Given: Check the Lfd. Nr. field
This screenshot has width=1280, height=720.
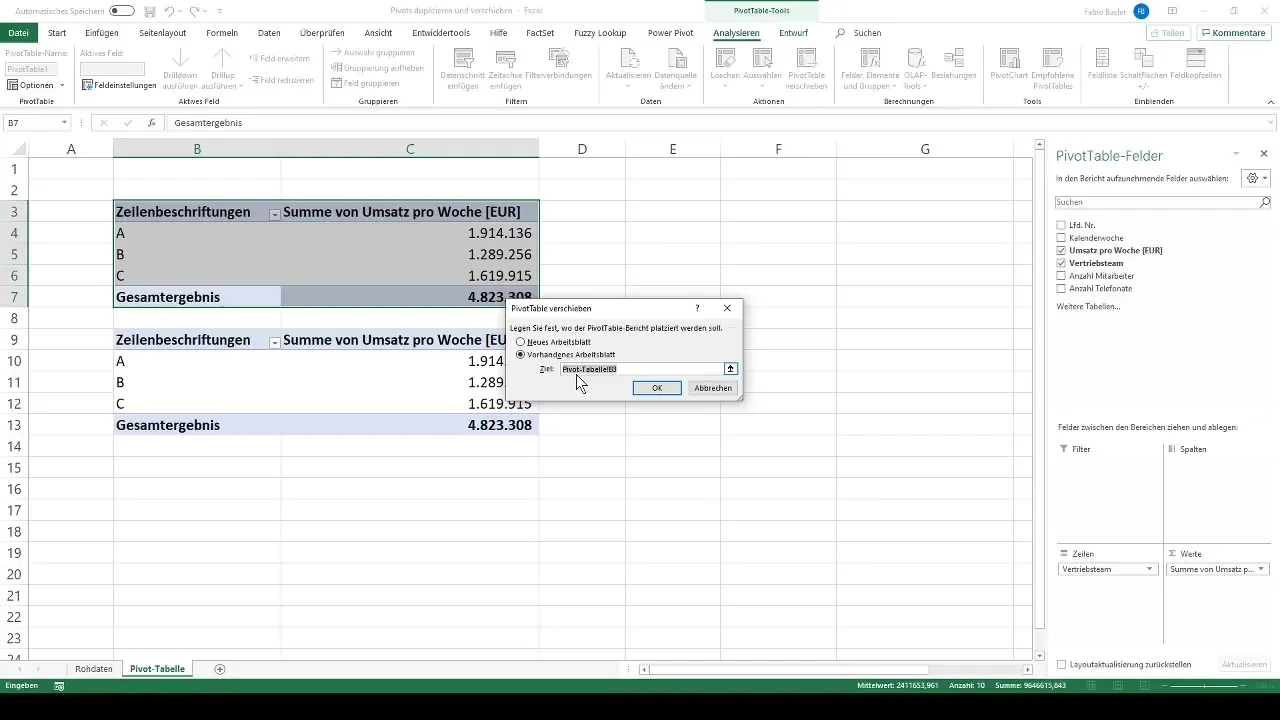Looking at the screenshot, I should coord(1062,224).
